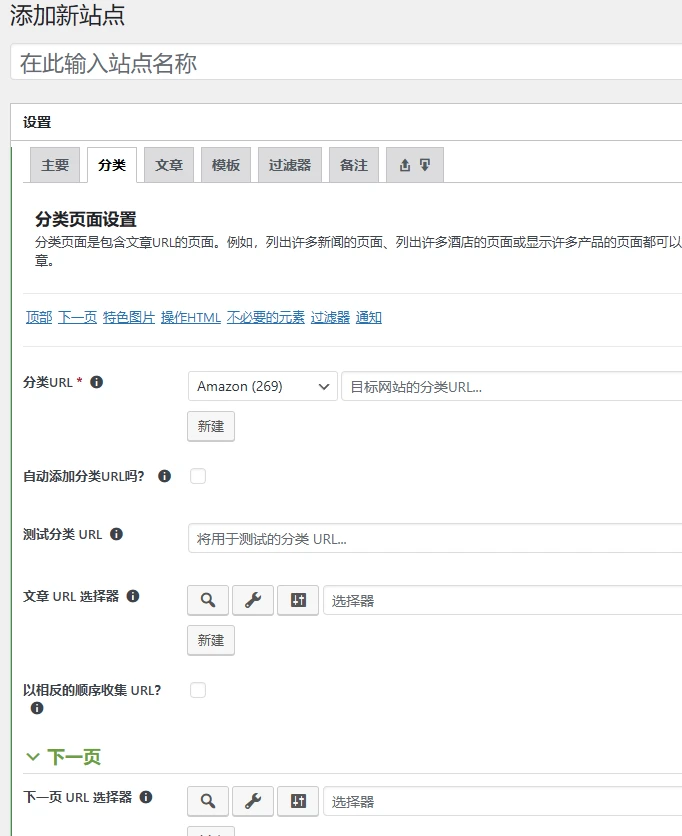Focus the site name title field
Viewport: 682px width, 836px height.
coord(346,62)
